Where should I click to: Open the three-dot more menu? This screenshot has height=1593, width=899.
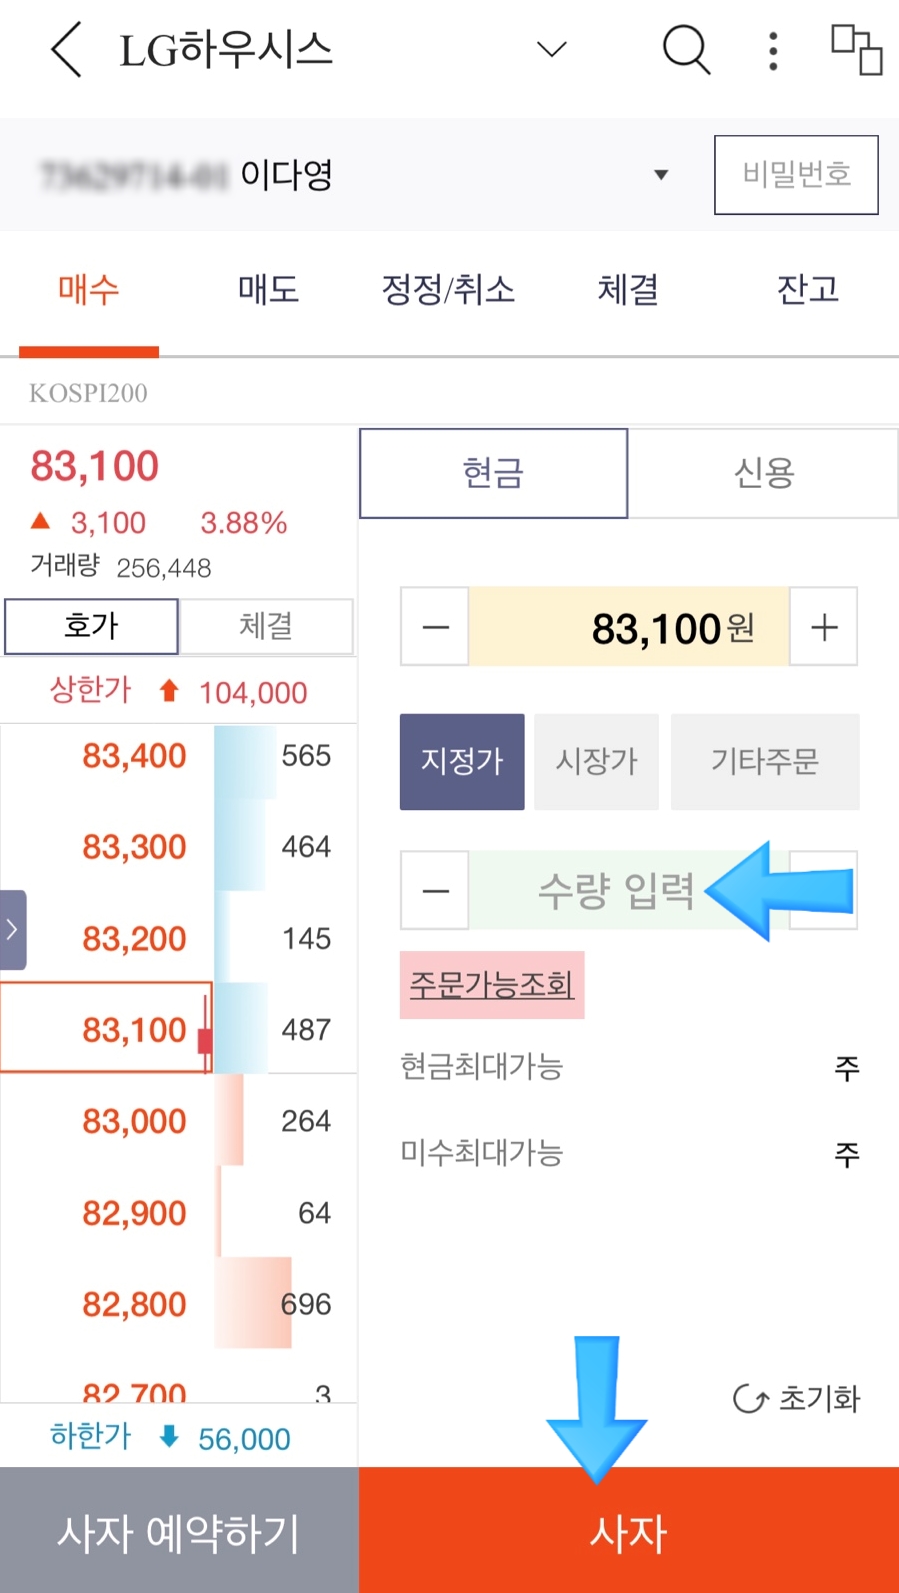pos(773,50)
